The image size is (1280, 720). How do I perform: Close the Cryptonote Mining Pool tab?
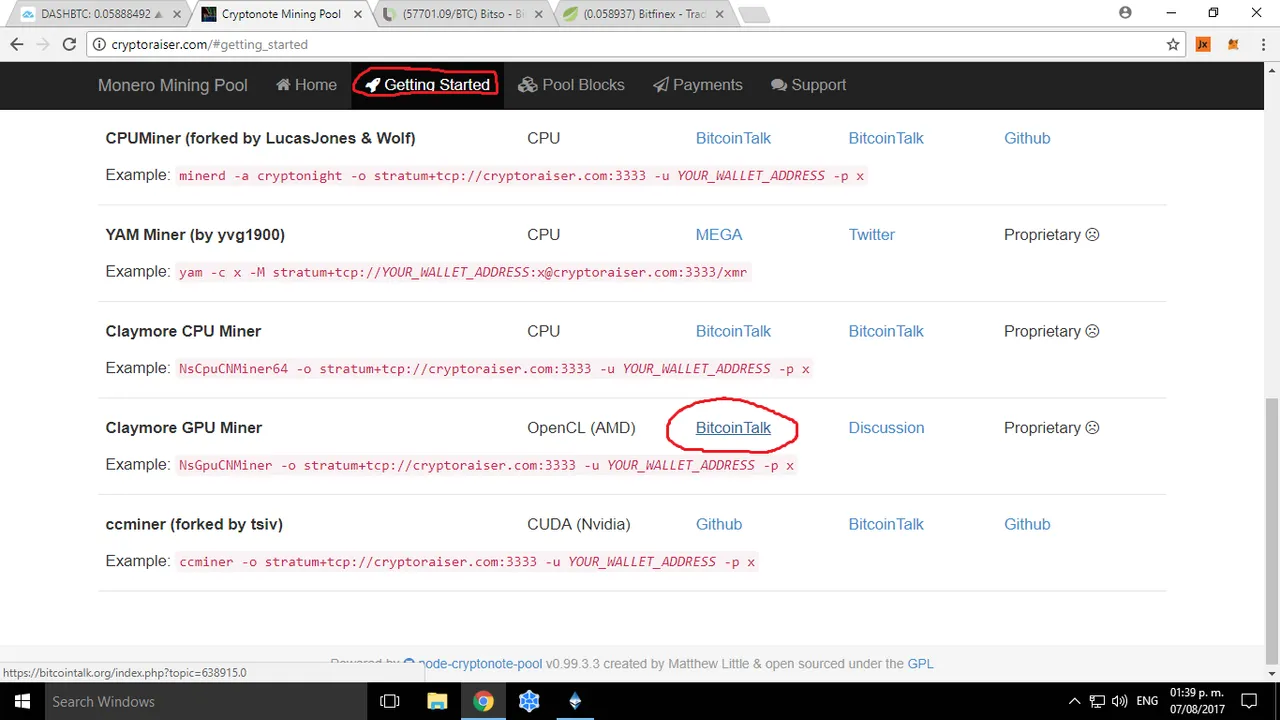358,14
